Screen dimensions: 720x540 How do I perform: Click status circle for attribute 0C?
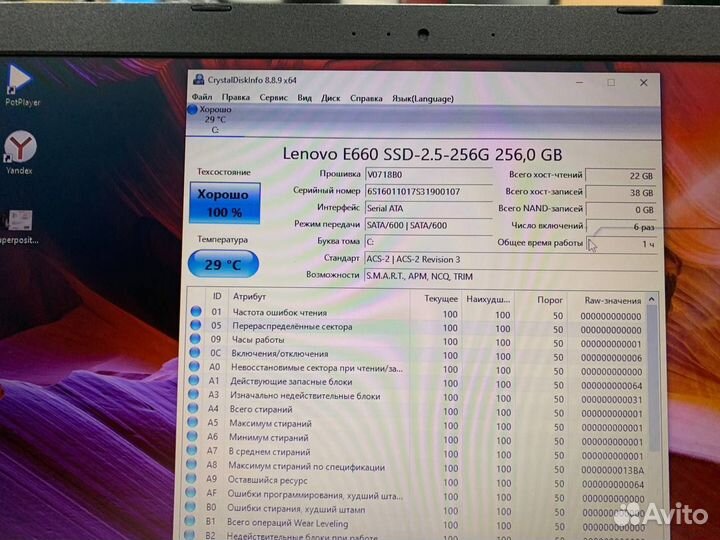point(195,353)
